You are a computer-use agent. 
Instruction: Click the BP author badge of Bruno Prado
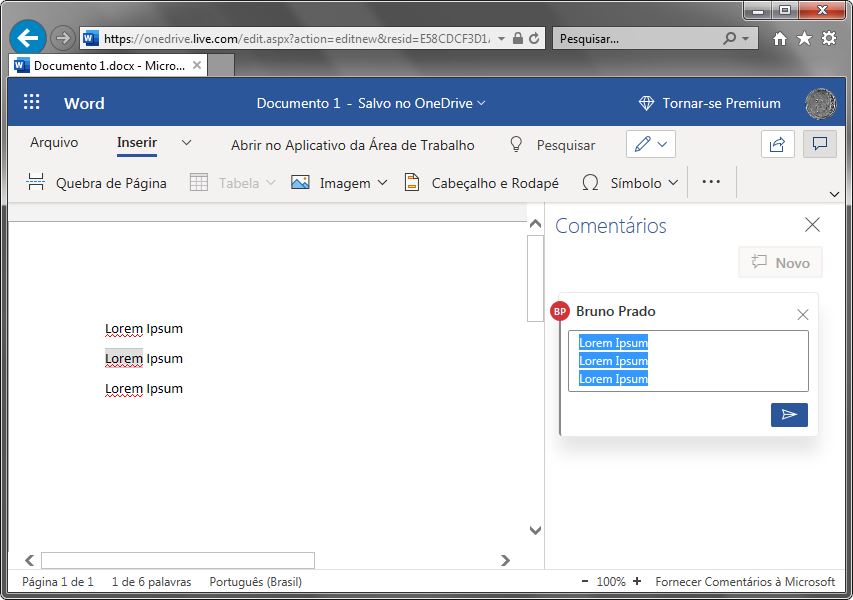(560, 311)
